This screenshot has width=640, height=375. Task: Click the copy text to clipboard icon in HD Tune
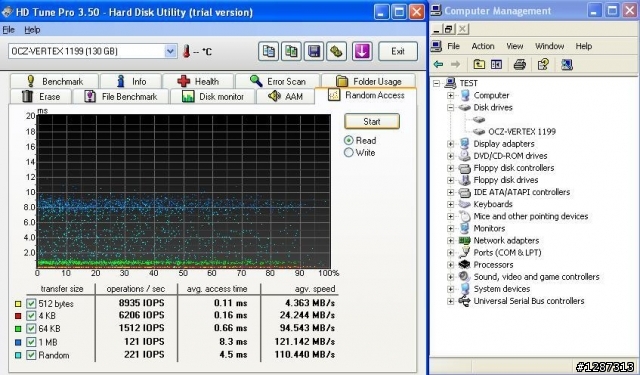click(269, 51)
